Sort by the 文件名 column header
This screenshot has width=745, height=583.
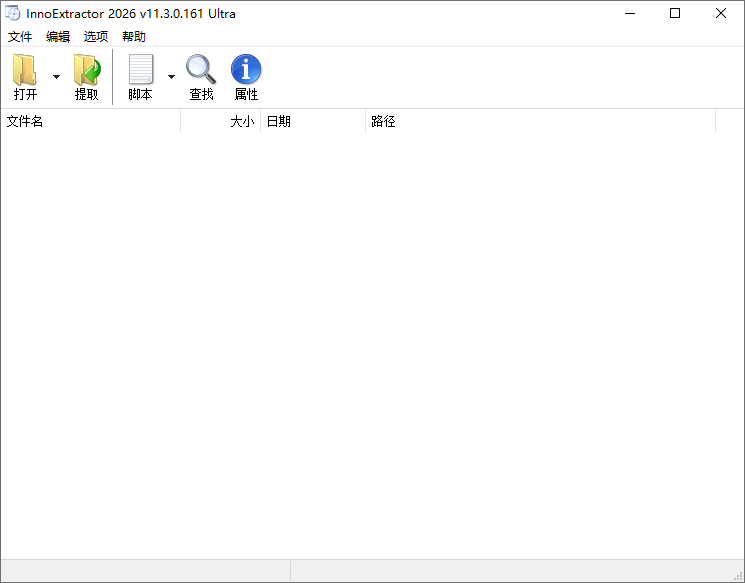pyautogui.click(x=90, y=121)
